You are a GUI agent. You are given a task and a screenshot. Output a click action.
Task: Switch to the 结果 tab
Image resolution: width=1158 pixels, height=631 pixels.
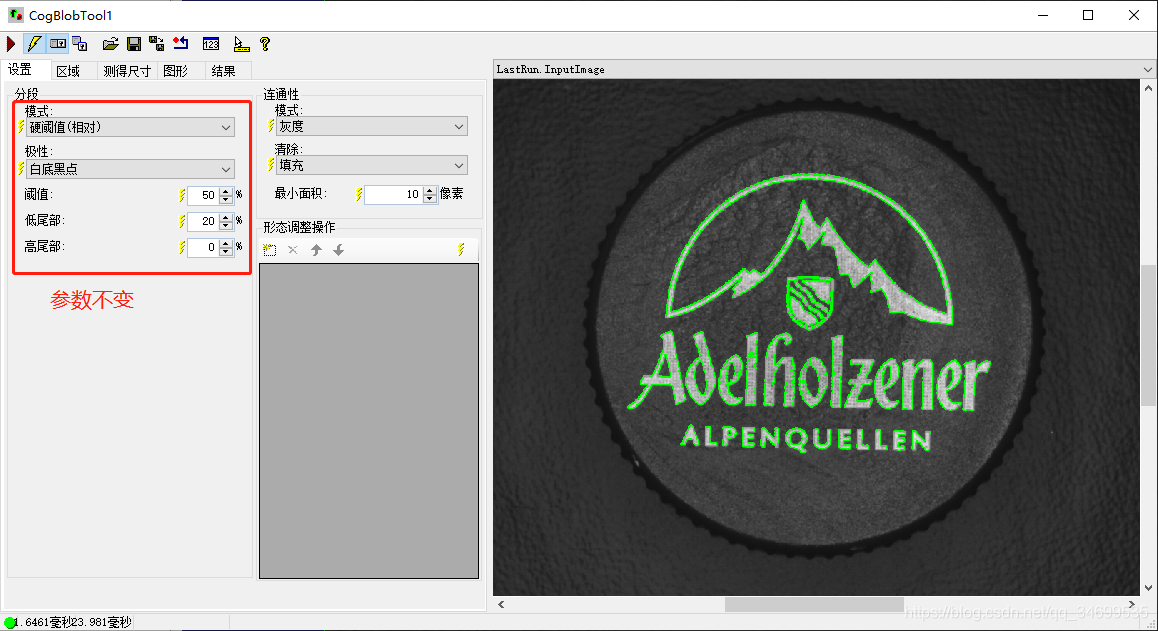coord(224,71)
